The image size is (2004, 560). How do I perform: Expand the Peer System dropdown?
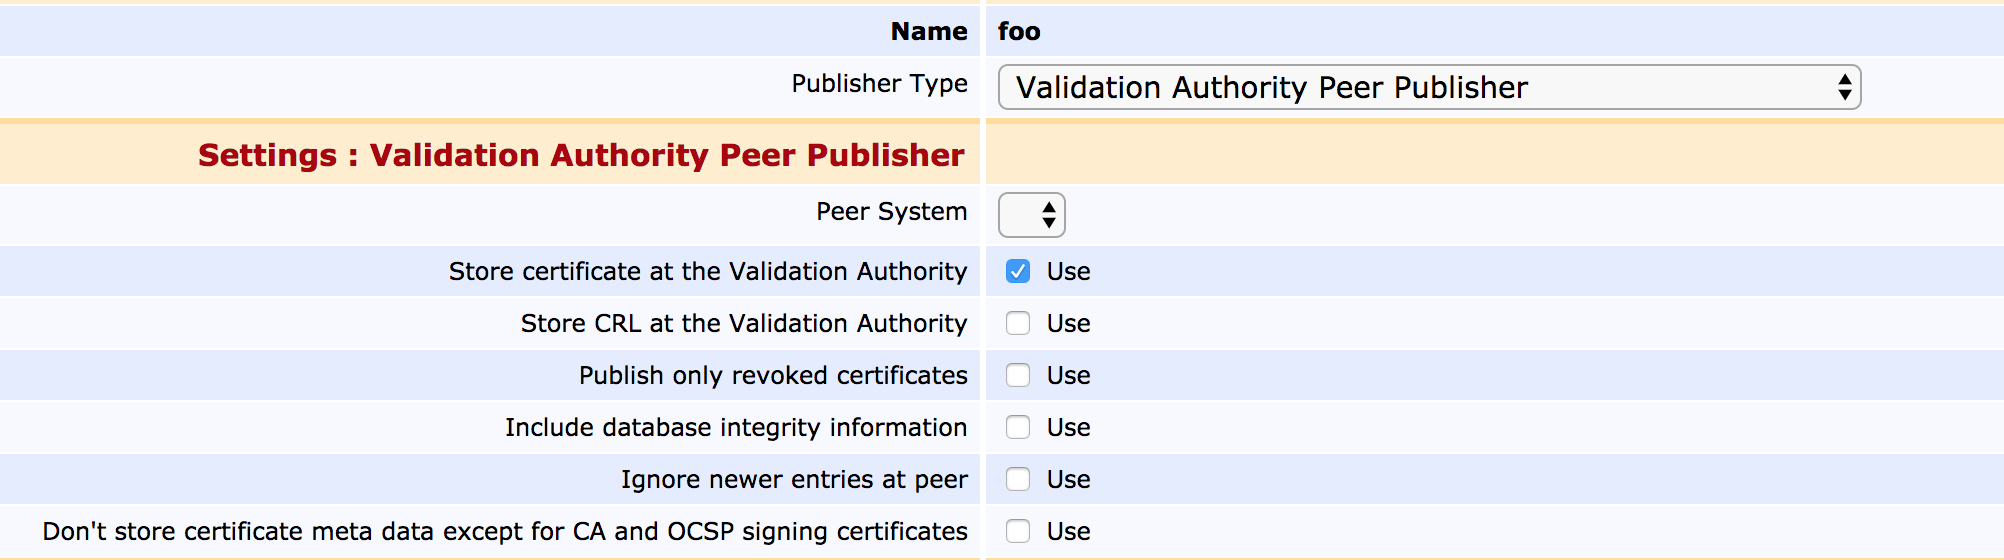(x=1031, y=215)
